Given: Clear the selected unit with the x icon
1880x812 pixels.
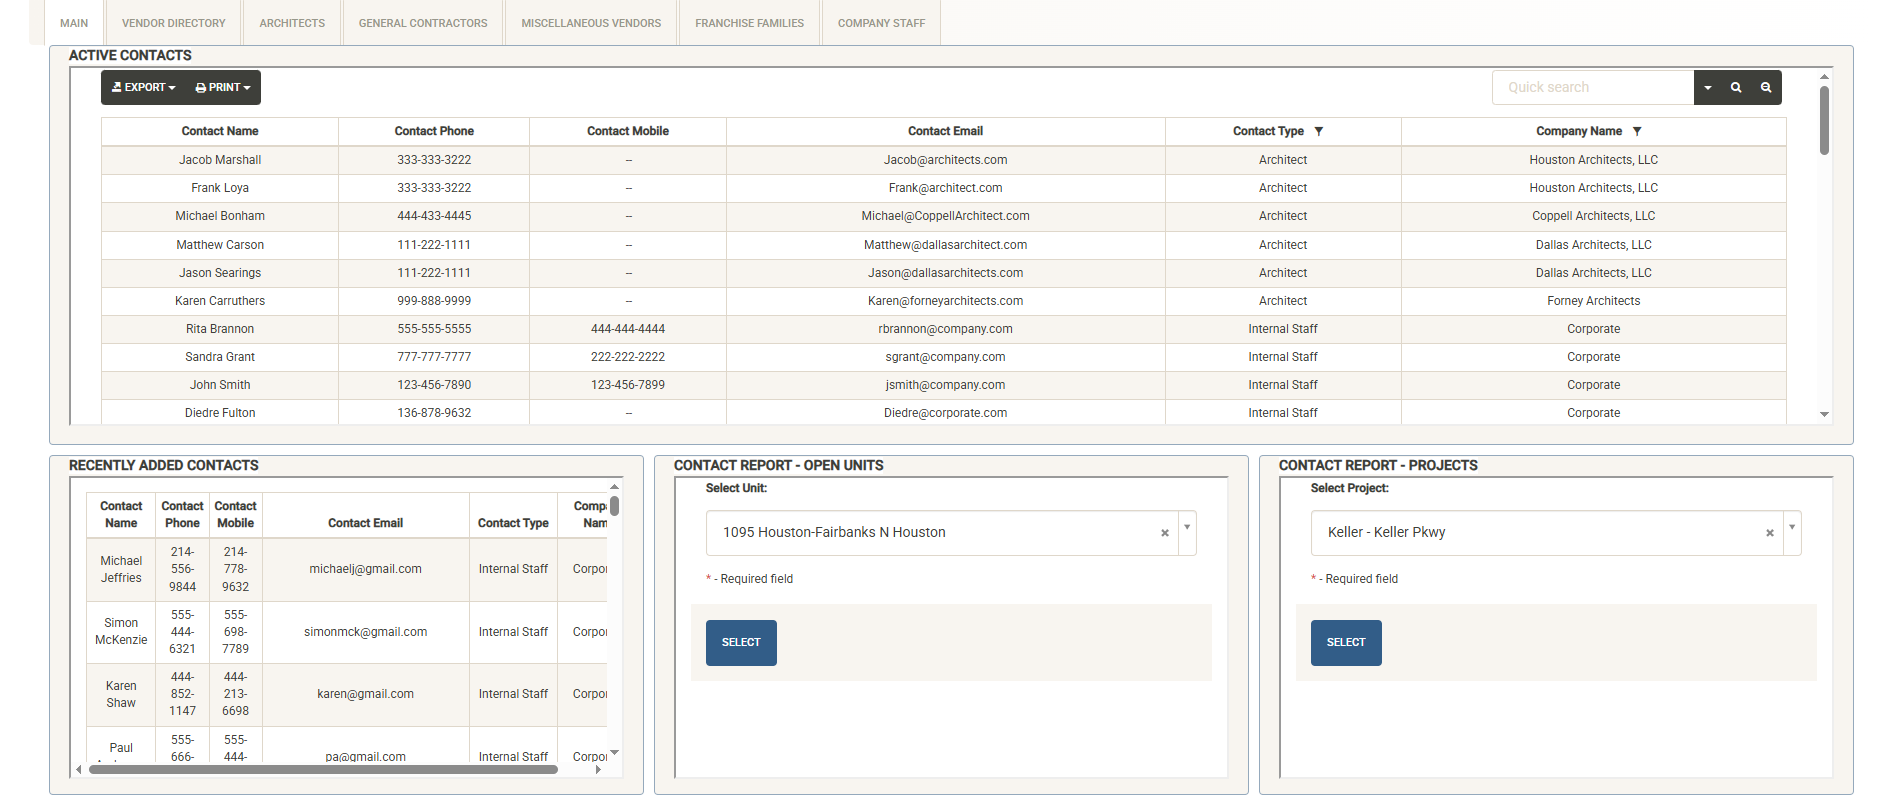Looking at the screenshot, I should coord(1164,533).
